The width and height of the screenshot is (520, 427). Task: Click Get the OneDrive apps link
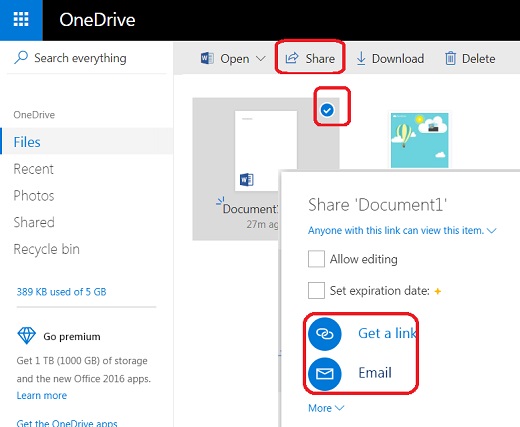click(x=67, y=423)
